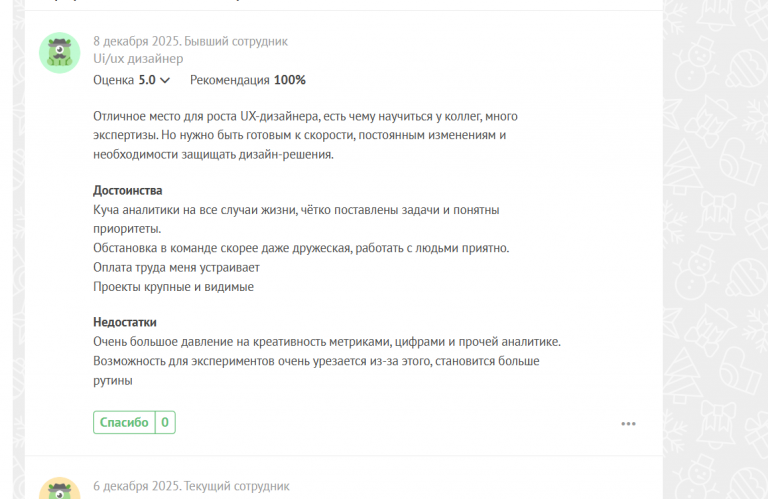Click the Ui/ux дизайнер job title
This screenshot has height=499, width=768.
coord(138,59)
